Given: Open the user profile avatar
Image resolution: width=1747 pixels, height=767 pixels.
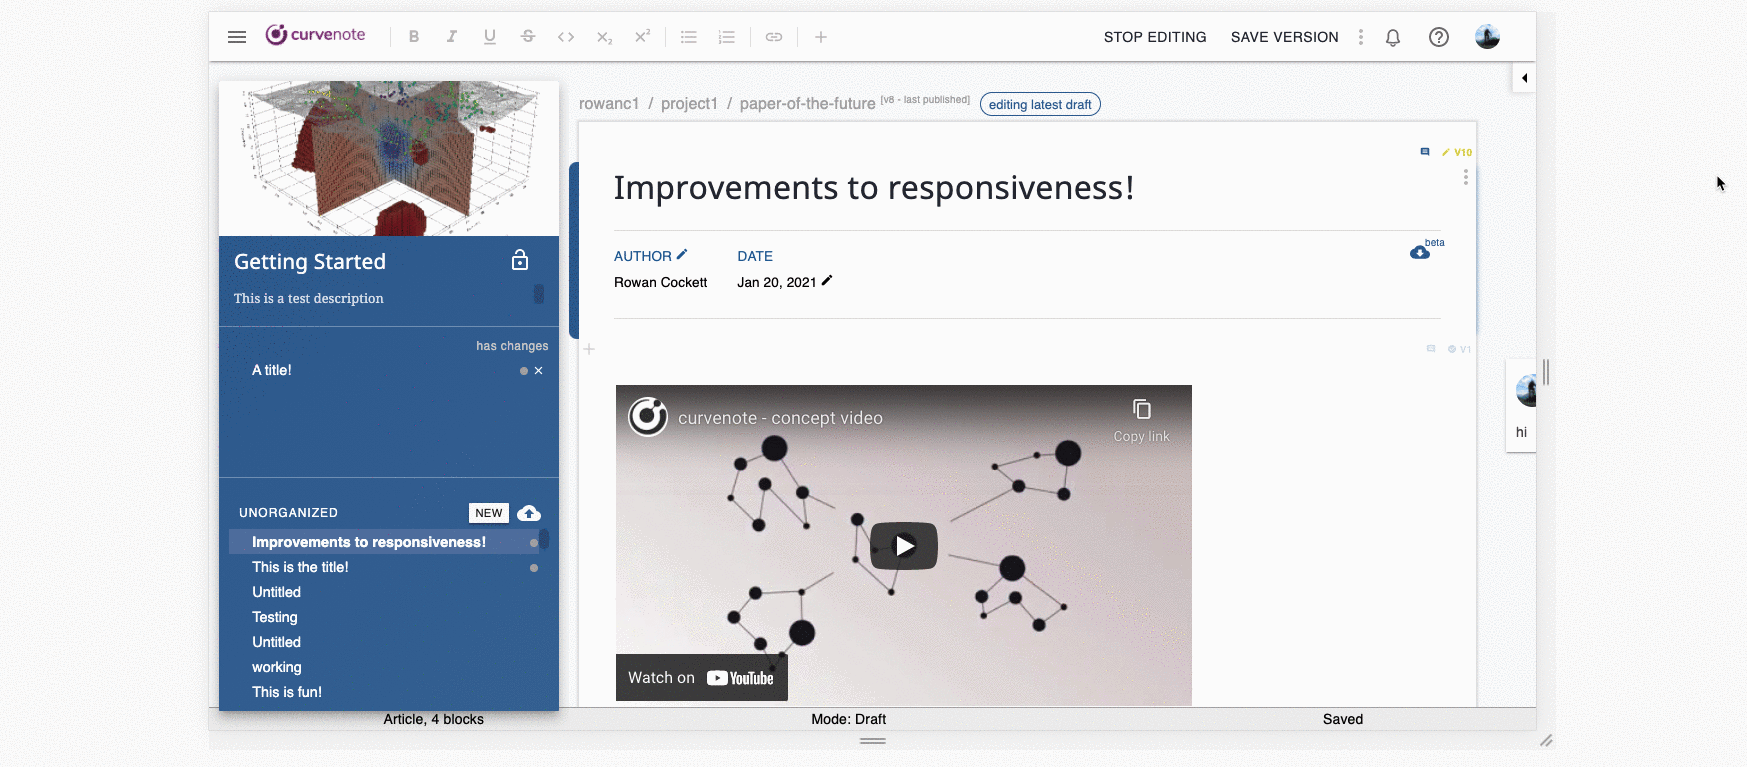Looking at the screenshot, I should (1487, 37).
